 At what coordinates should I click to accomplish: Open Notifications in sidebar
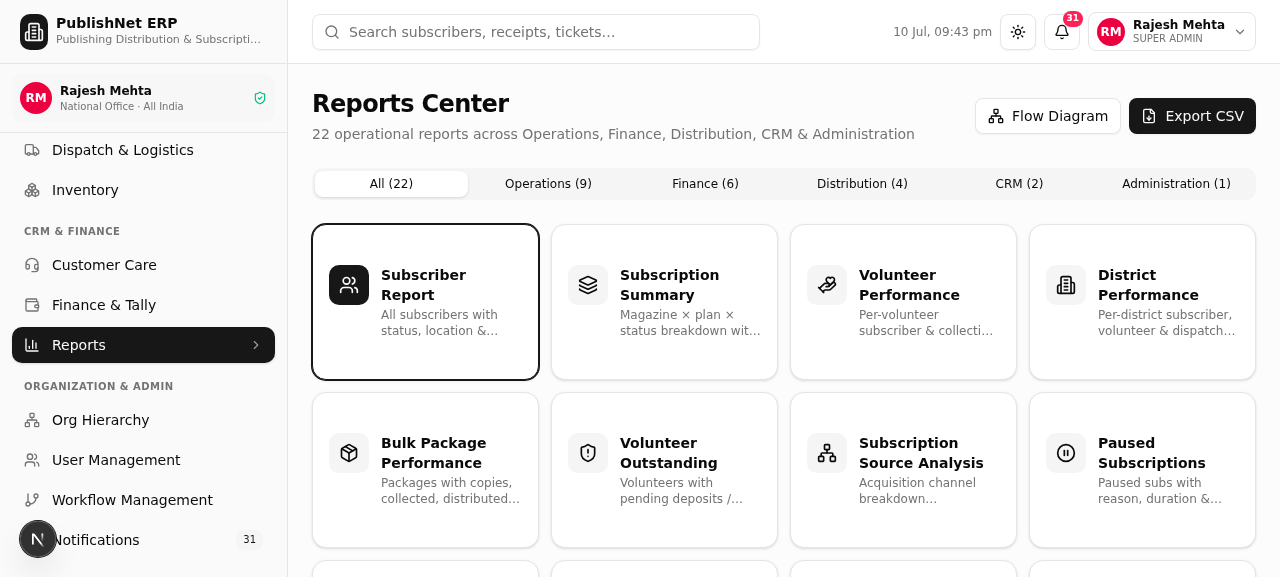click(143, 540)
